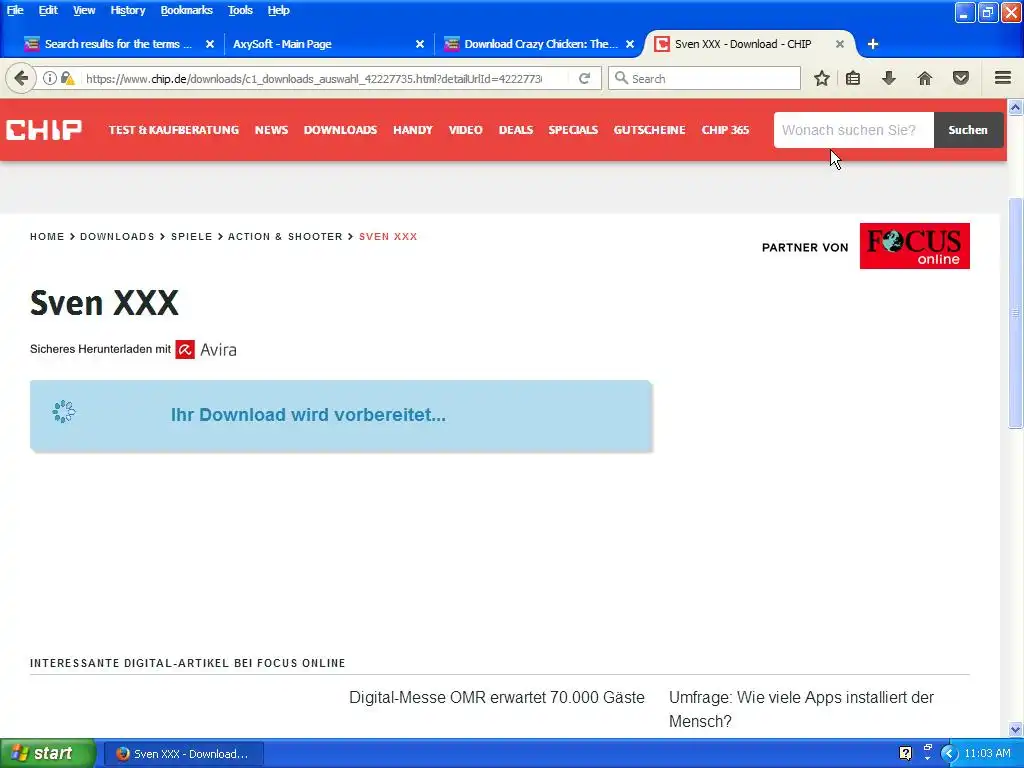Open DOWNLOADS in CHIP navigation
Image resolution: width=1024 pixels, height=768 pixels.
pos(340,130)
